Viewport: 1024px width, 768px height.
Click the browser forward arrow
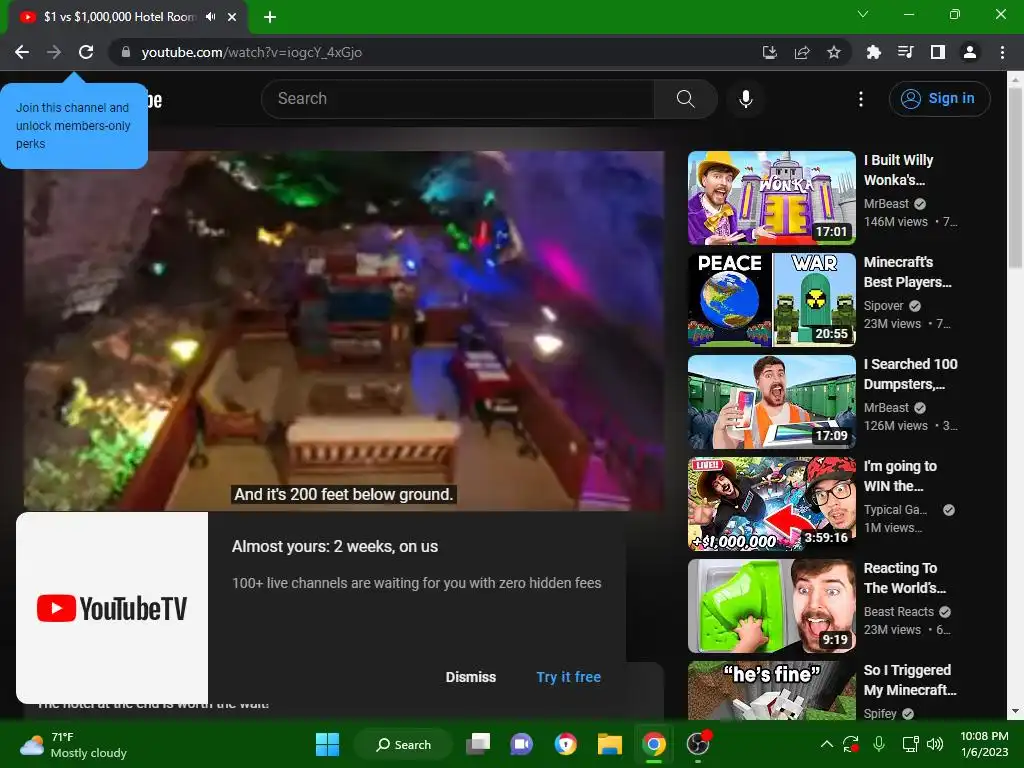(54, 52)
